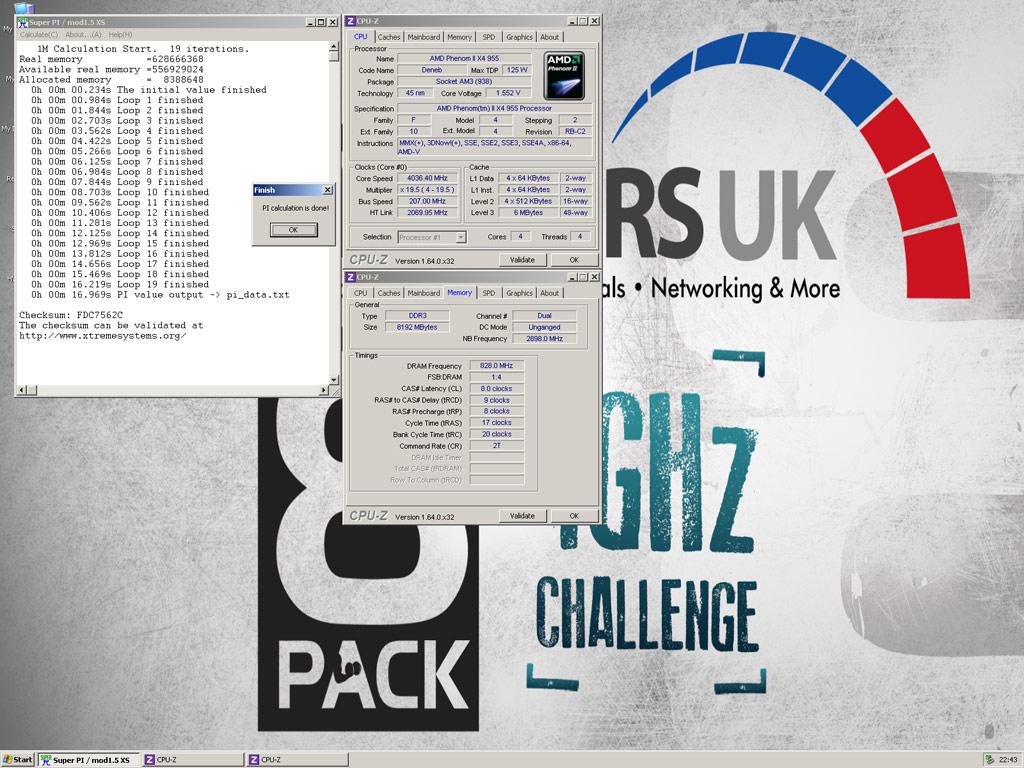Open the Calculate menu in Super PI
Image resolution: width=1024 pixels, height=768 pixels.
(39, 35)
